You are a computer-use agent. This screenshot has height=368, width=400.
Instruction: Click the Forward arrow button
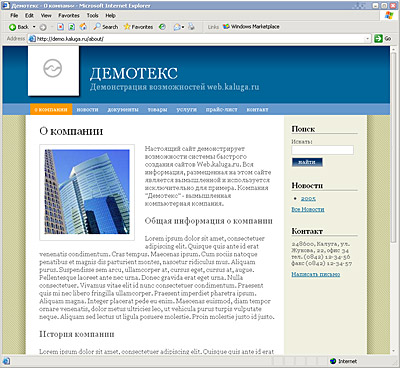pos(43,27)
